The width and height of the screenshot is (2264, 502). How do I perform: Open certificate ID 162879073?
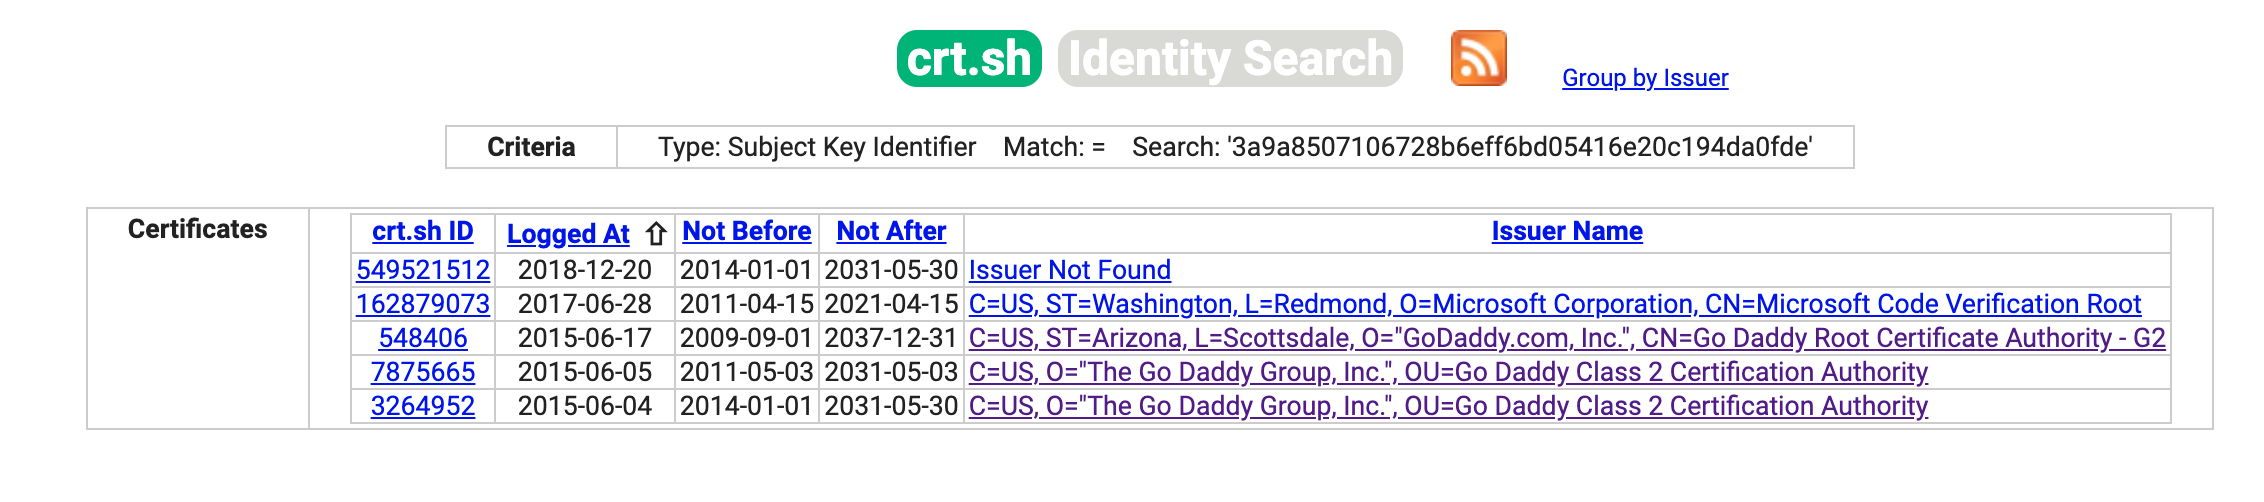[423, 304]
